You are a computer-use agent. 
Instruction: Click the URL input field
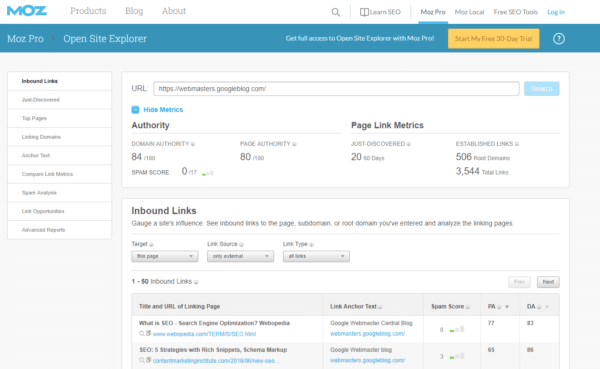[x=336, y=89]
